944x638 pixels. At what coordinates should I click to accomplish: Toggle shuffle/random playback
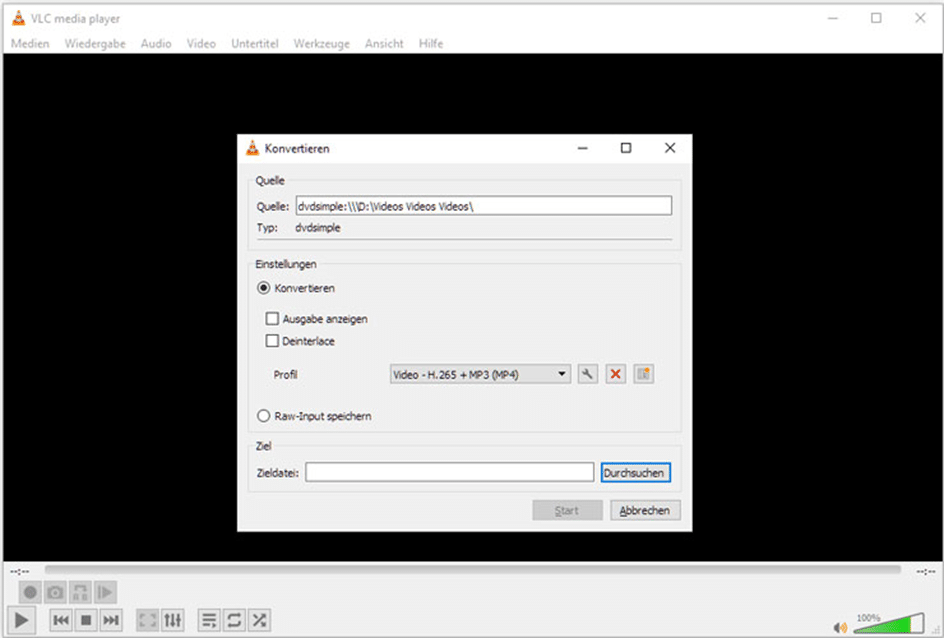[259, 620]
